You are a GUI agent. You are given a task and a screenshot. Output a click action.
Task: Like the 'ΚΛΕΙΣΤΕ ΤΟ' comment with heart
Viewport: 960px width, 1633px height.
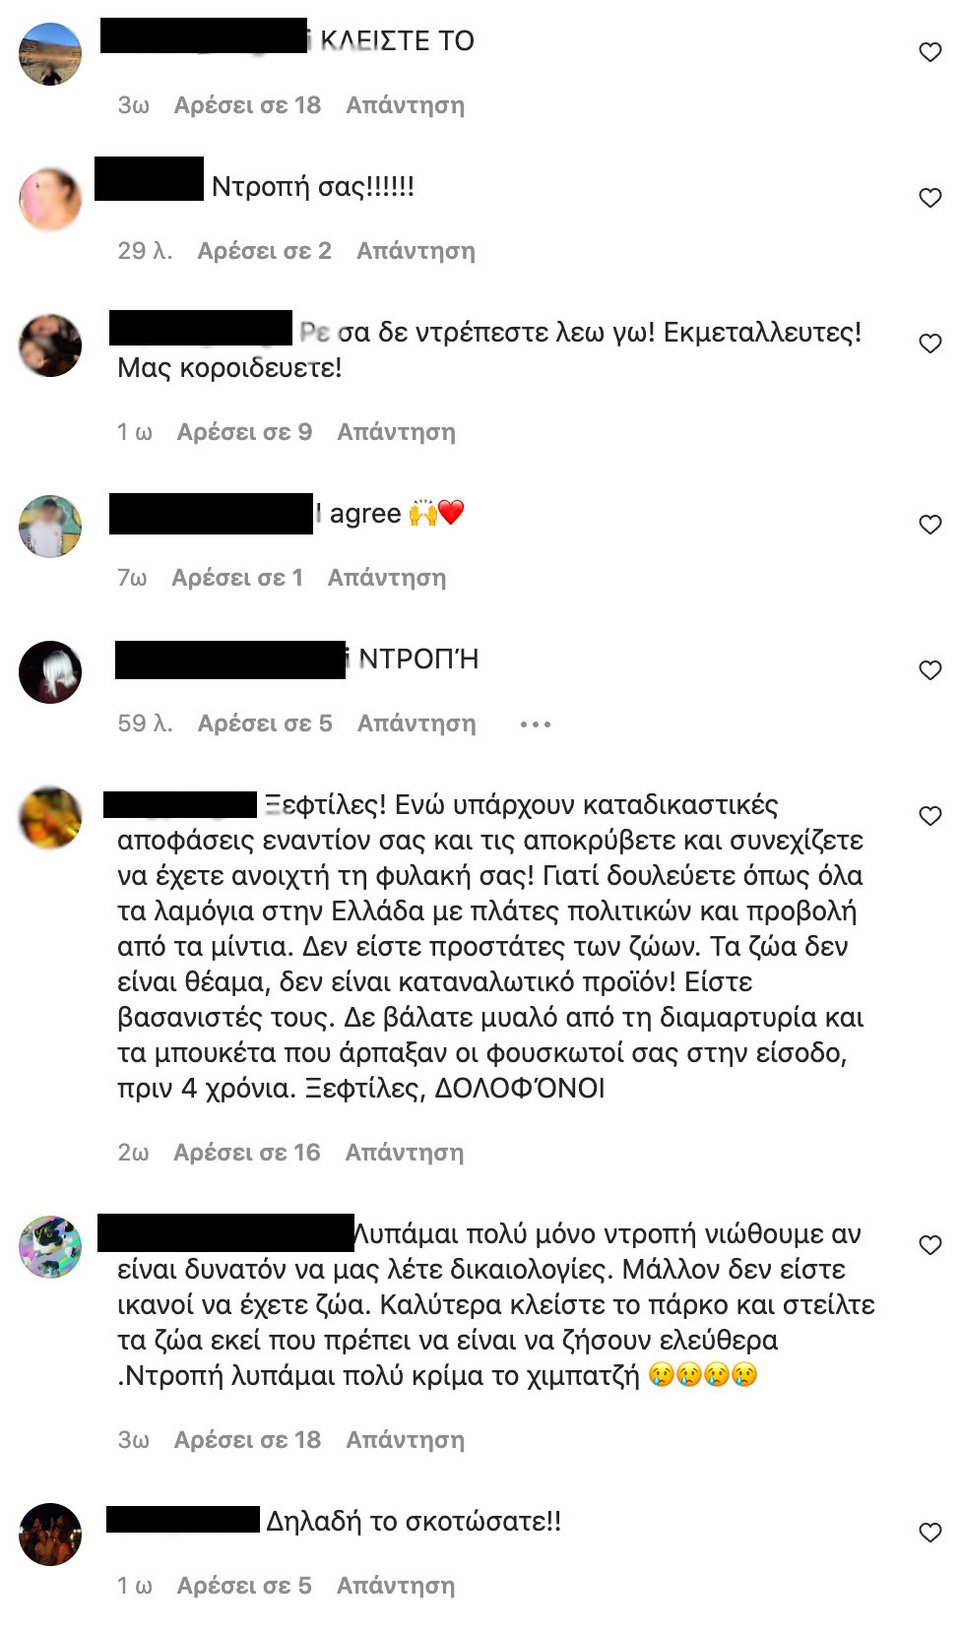click(x=930, y=52)
